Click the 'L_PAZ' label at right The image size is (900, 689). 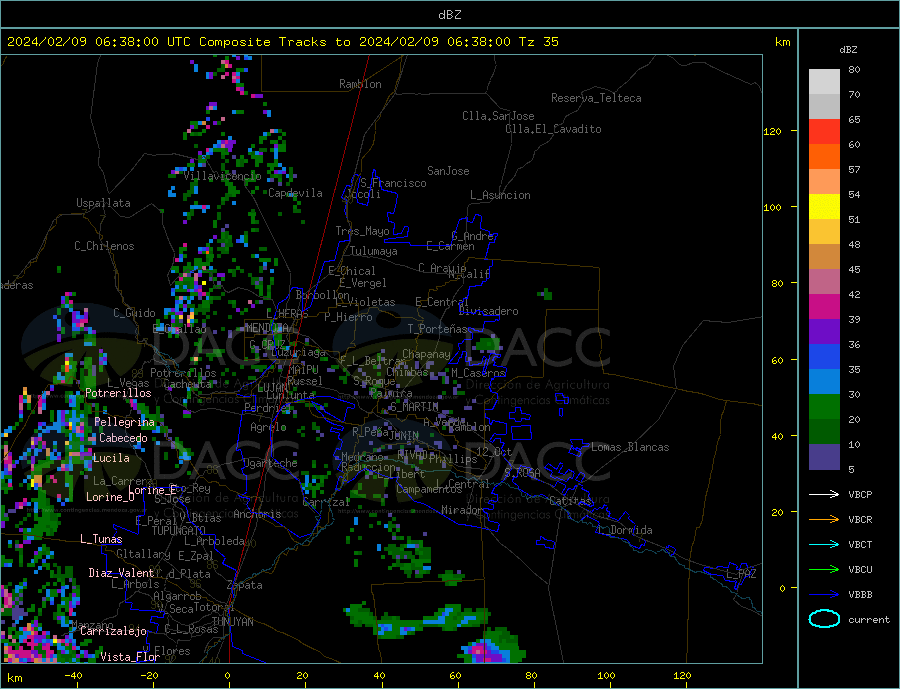click(x=741, y=574)
